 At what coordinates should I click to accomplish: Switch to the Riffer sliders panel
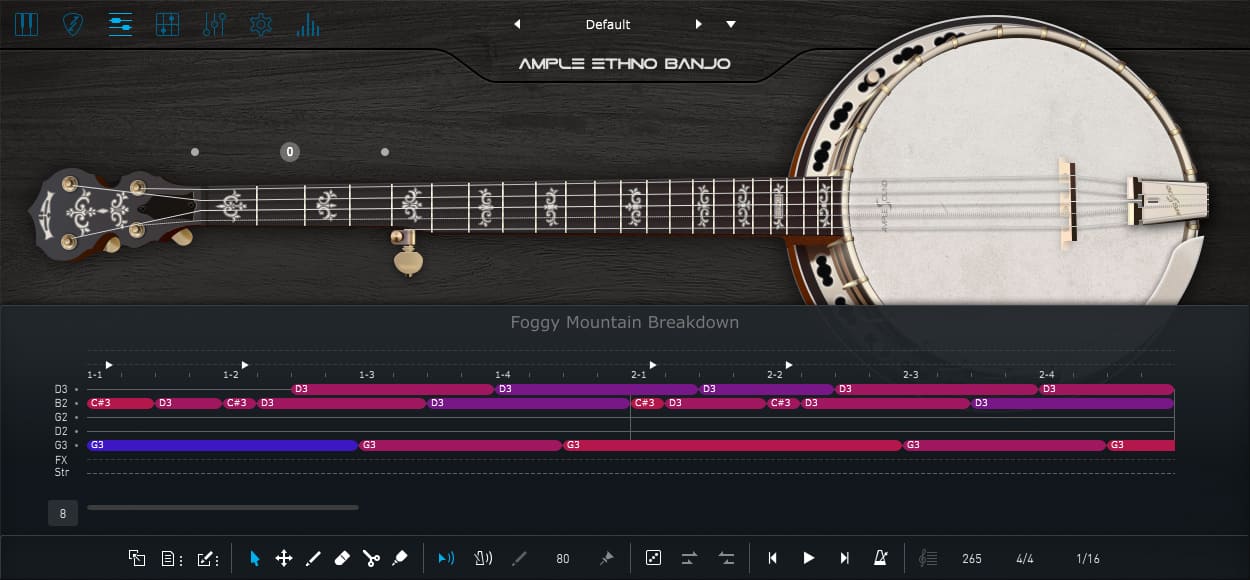coord(120,24)
